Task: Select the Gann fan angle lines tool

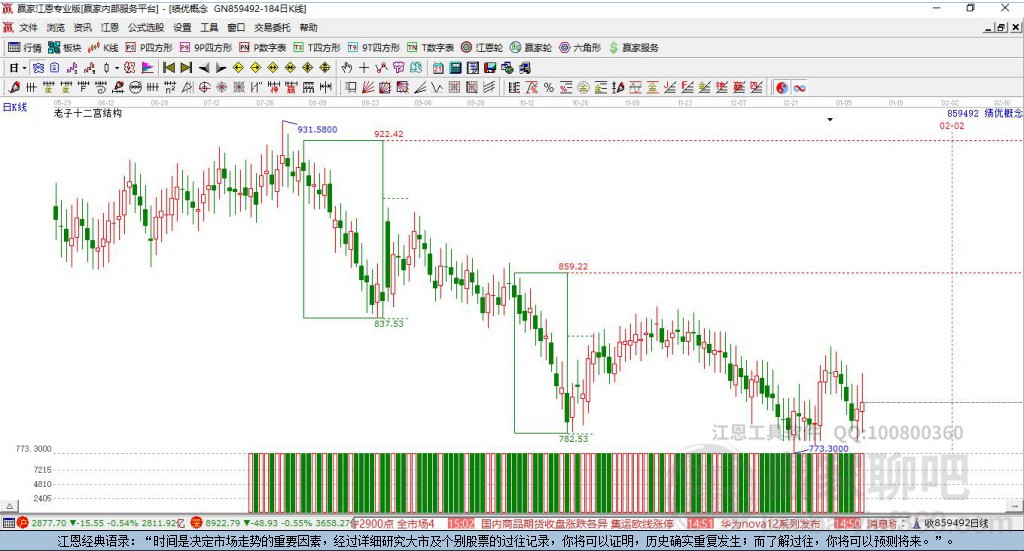Action: pyautogui.click(x=368, y=87)
